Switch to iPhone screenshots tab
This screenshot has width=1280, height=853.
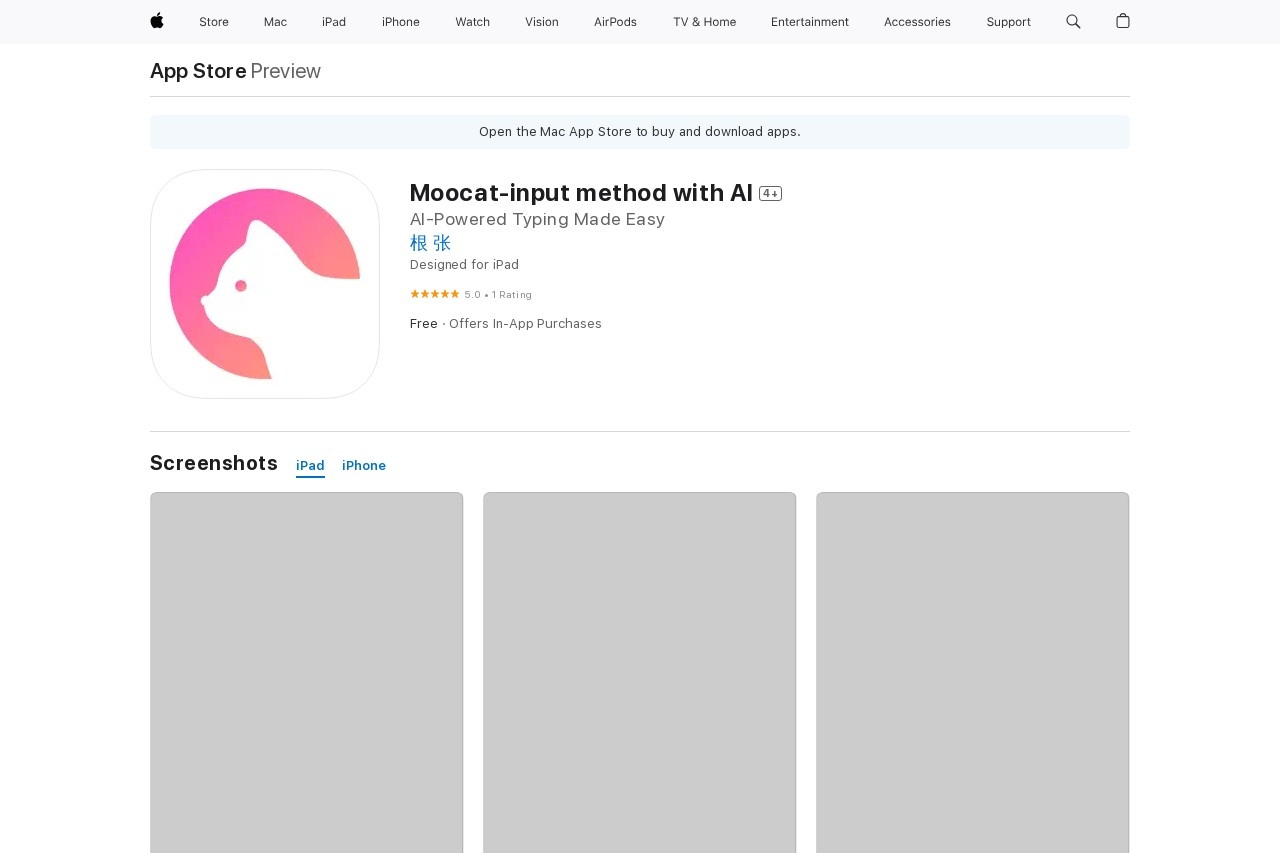364,466
